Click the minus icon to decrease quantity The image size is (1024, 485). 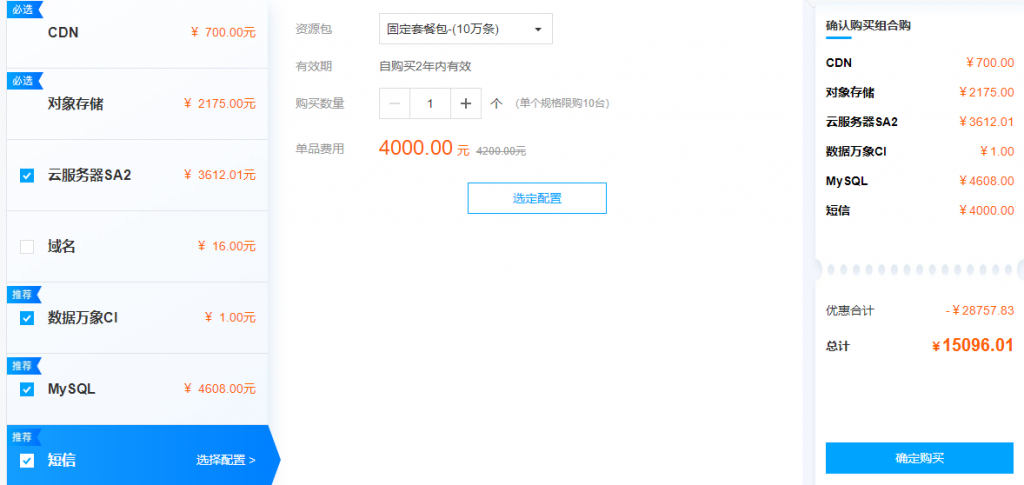pos(394,104)
